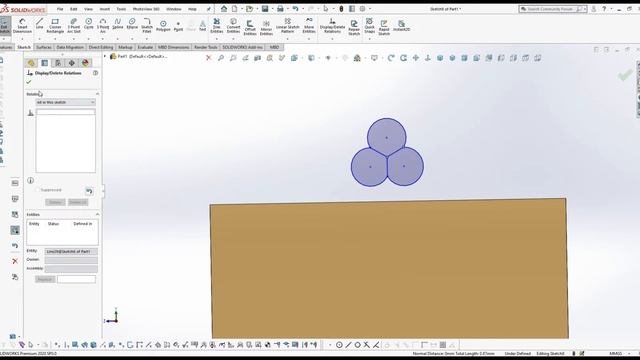Open Display/Delete Relations ribbon tool
The image size is (640, 360).
[332, 26]
